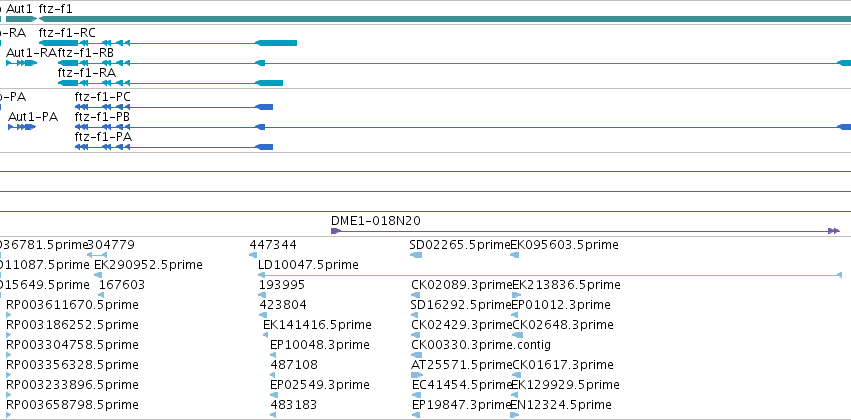Click the ftz-f1-RC transcript glyph
Screen dimensions: 851x420
click(168, 43)
